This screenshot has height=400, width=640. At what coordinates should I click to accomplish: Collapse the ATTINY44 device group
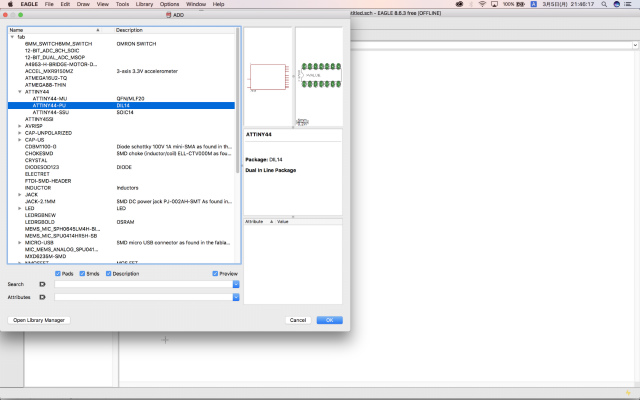pyautogui.click(x=20, y=92)
